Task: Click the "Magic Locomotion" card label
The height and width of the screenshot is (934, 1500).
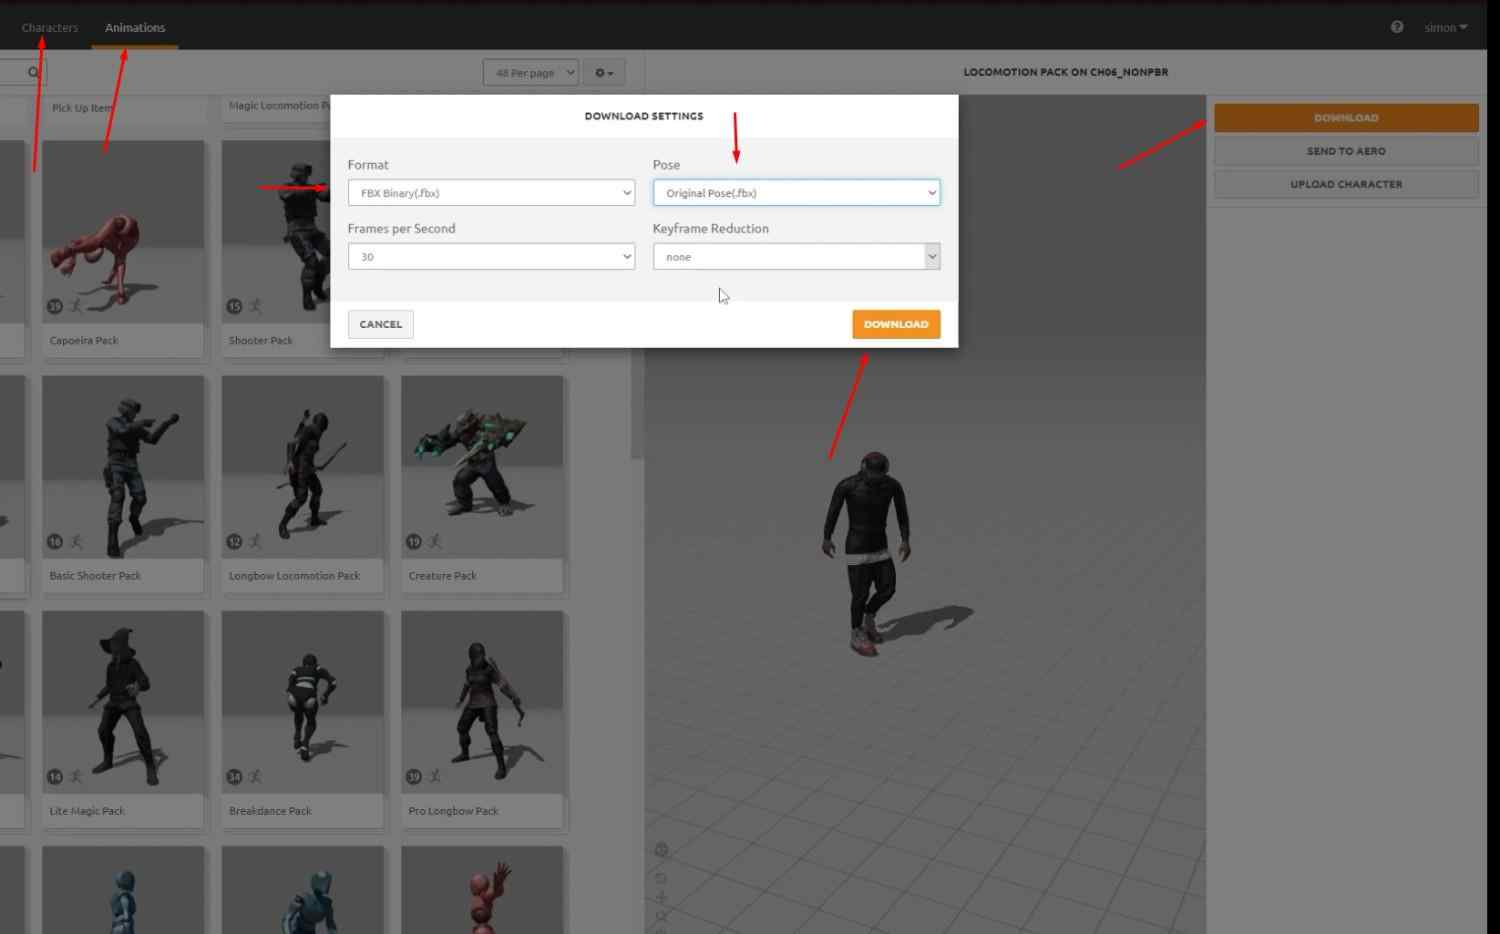Action: [x=278, y=106]
